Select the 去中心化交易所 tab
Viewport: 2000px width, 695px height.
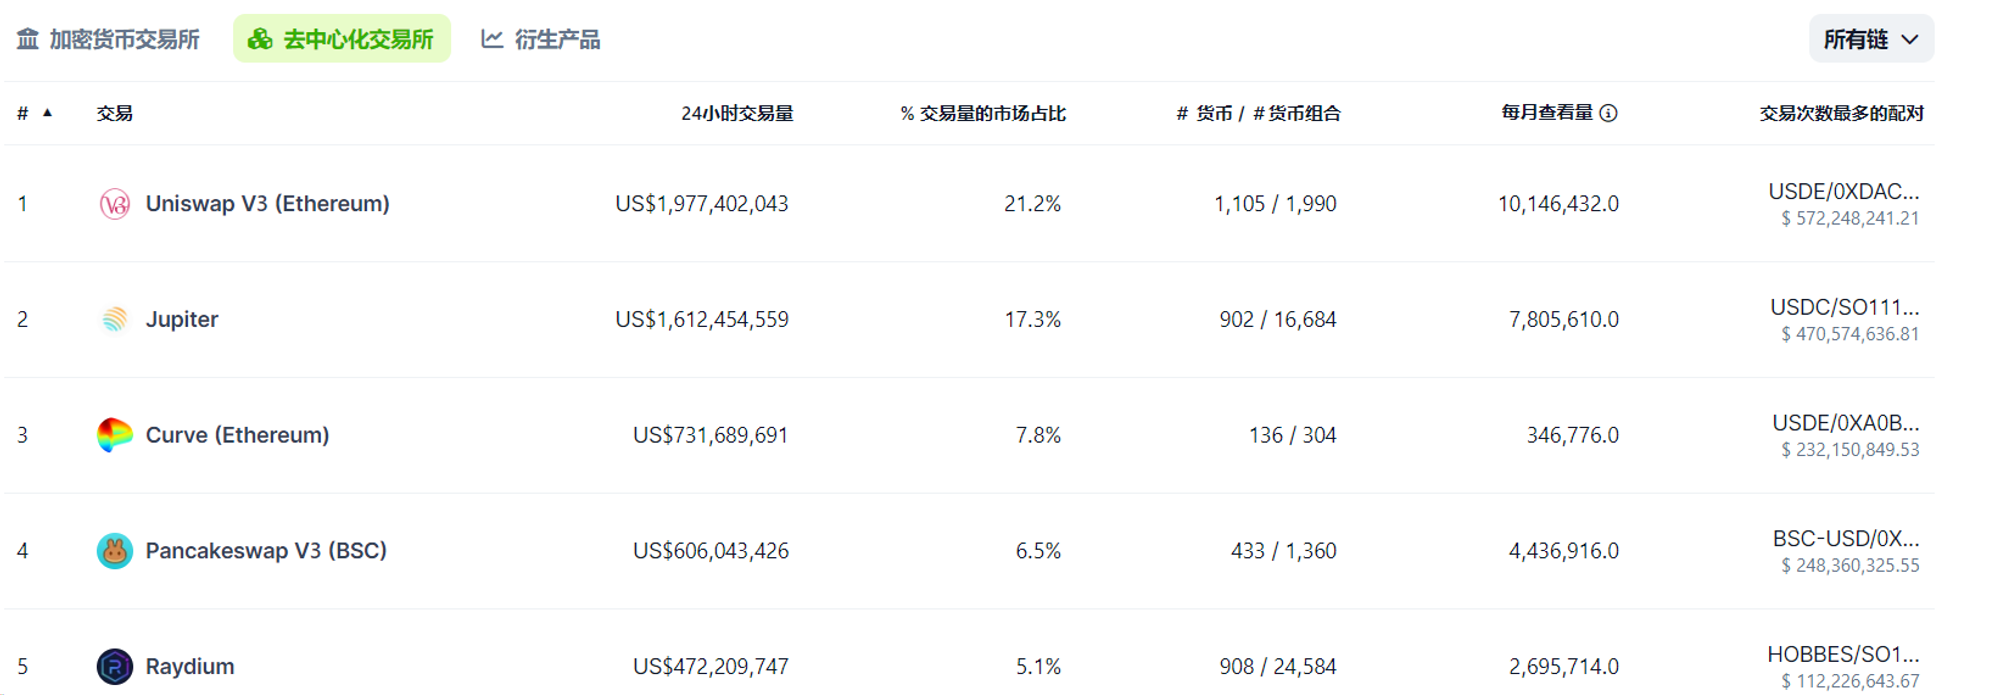coord(357,39)
